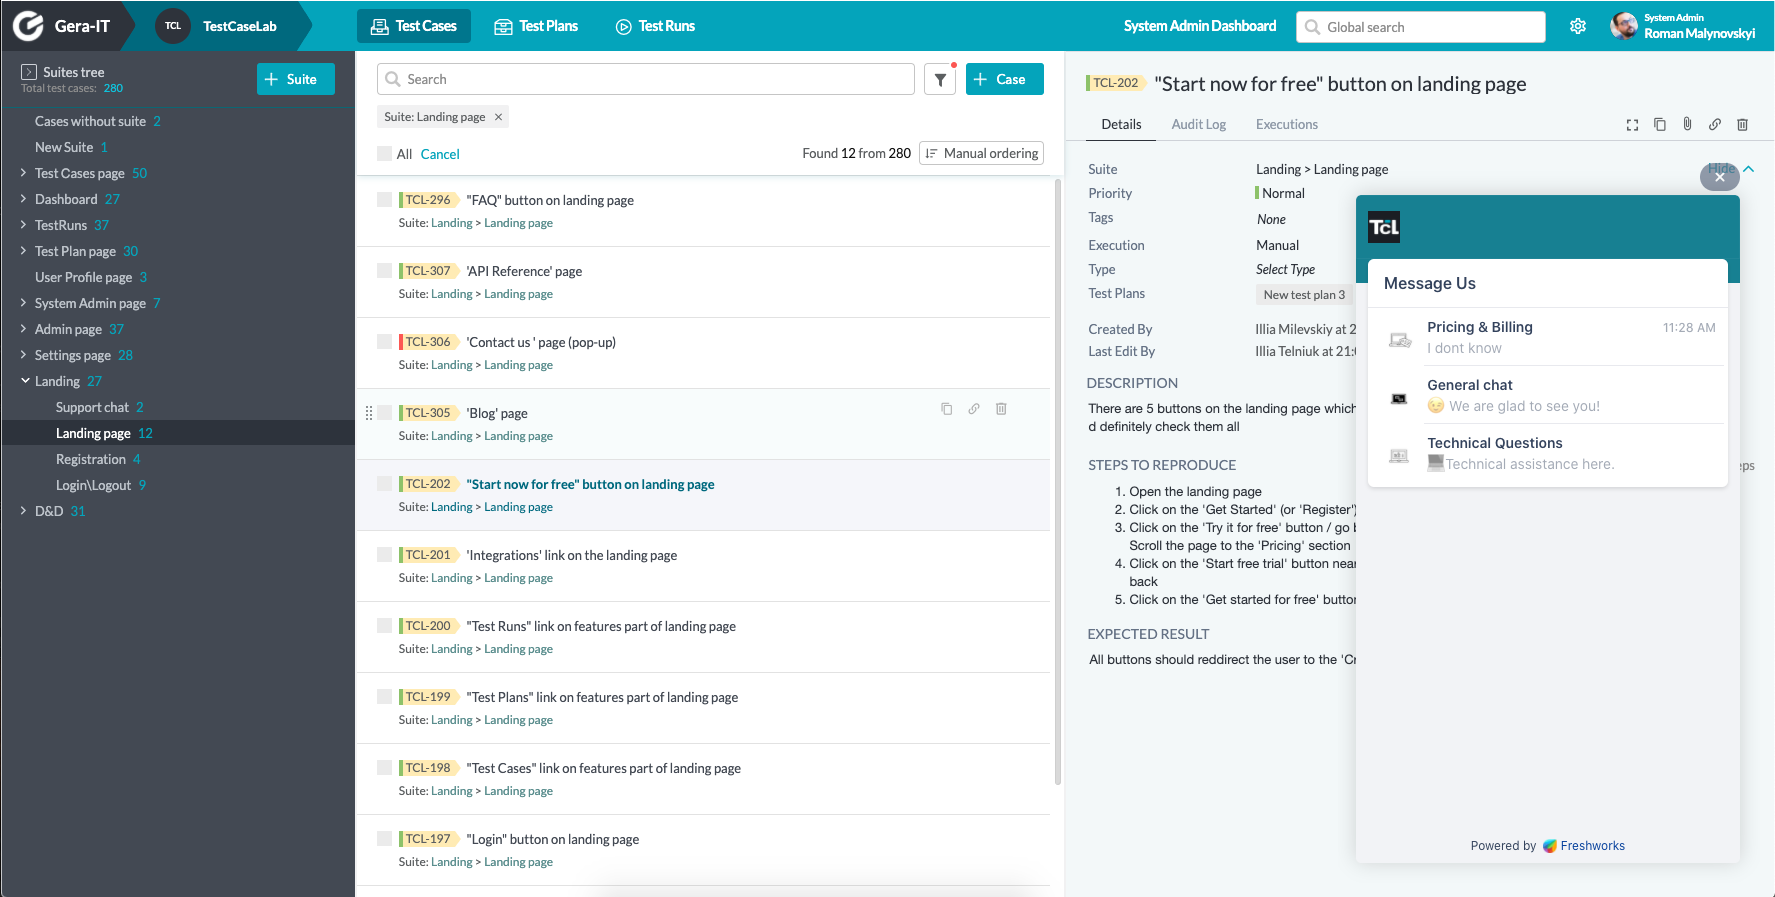
Task: Remove the Suite: Landing page filter chip
Action: 498,117
